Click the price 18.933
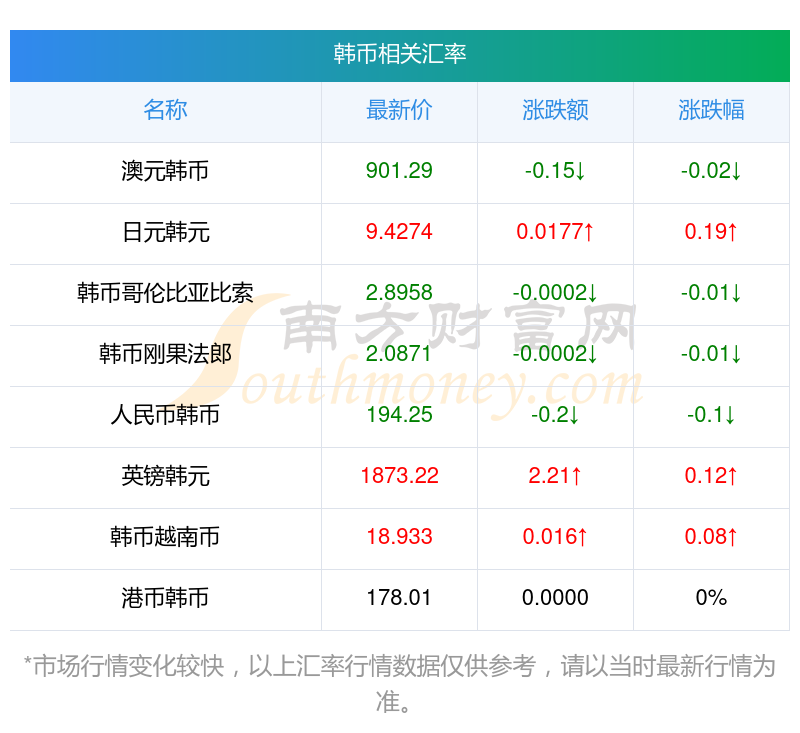 tap(399, 537)
